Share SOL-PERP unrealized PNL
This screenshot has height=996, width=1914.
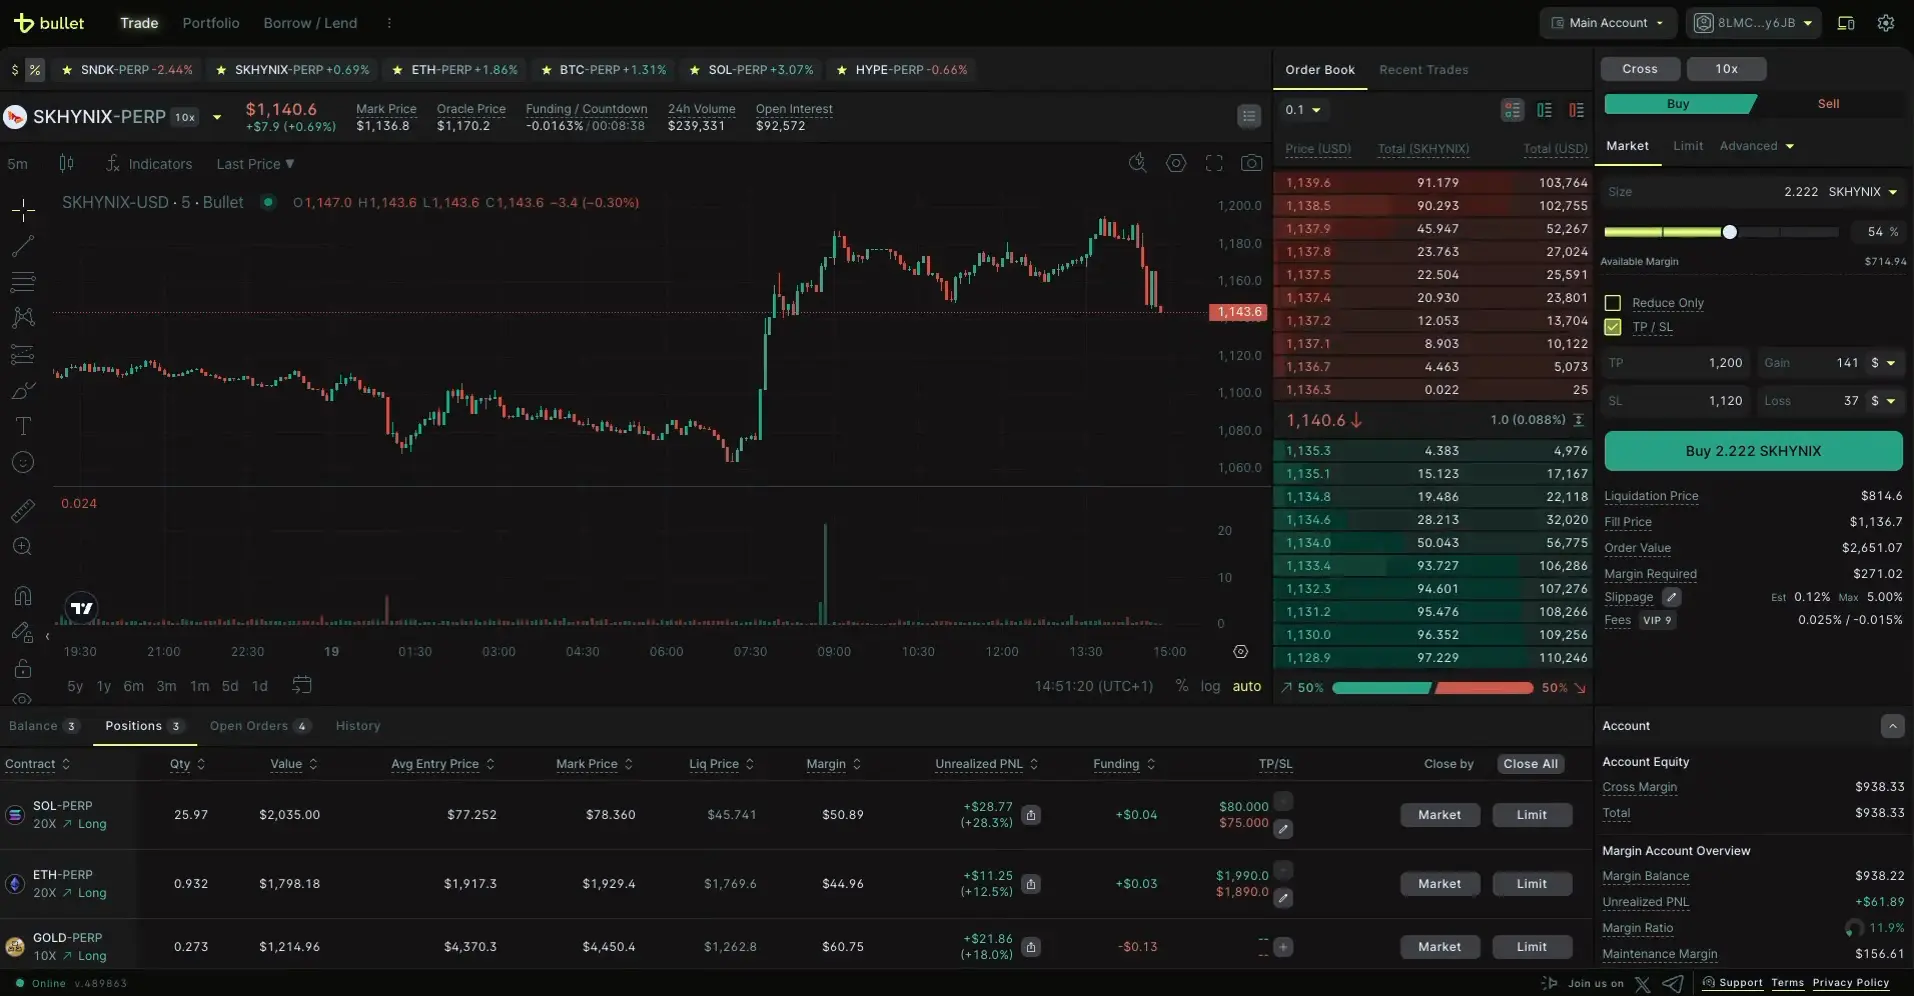(1031, 815)
